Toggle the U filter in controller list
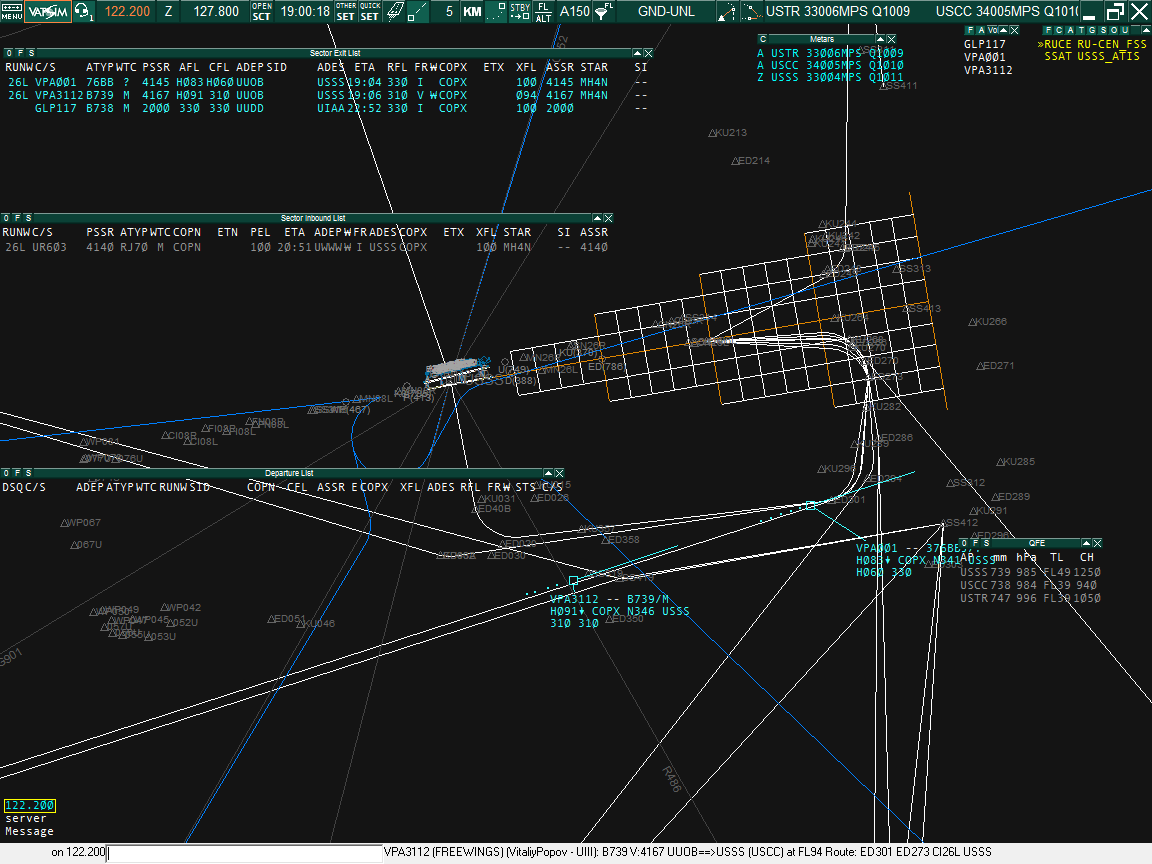 (x=1125, y=30)
